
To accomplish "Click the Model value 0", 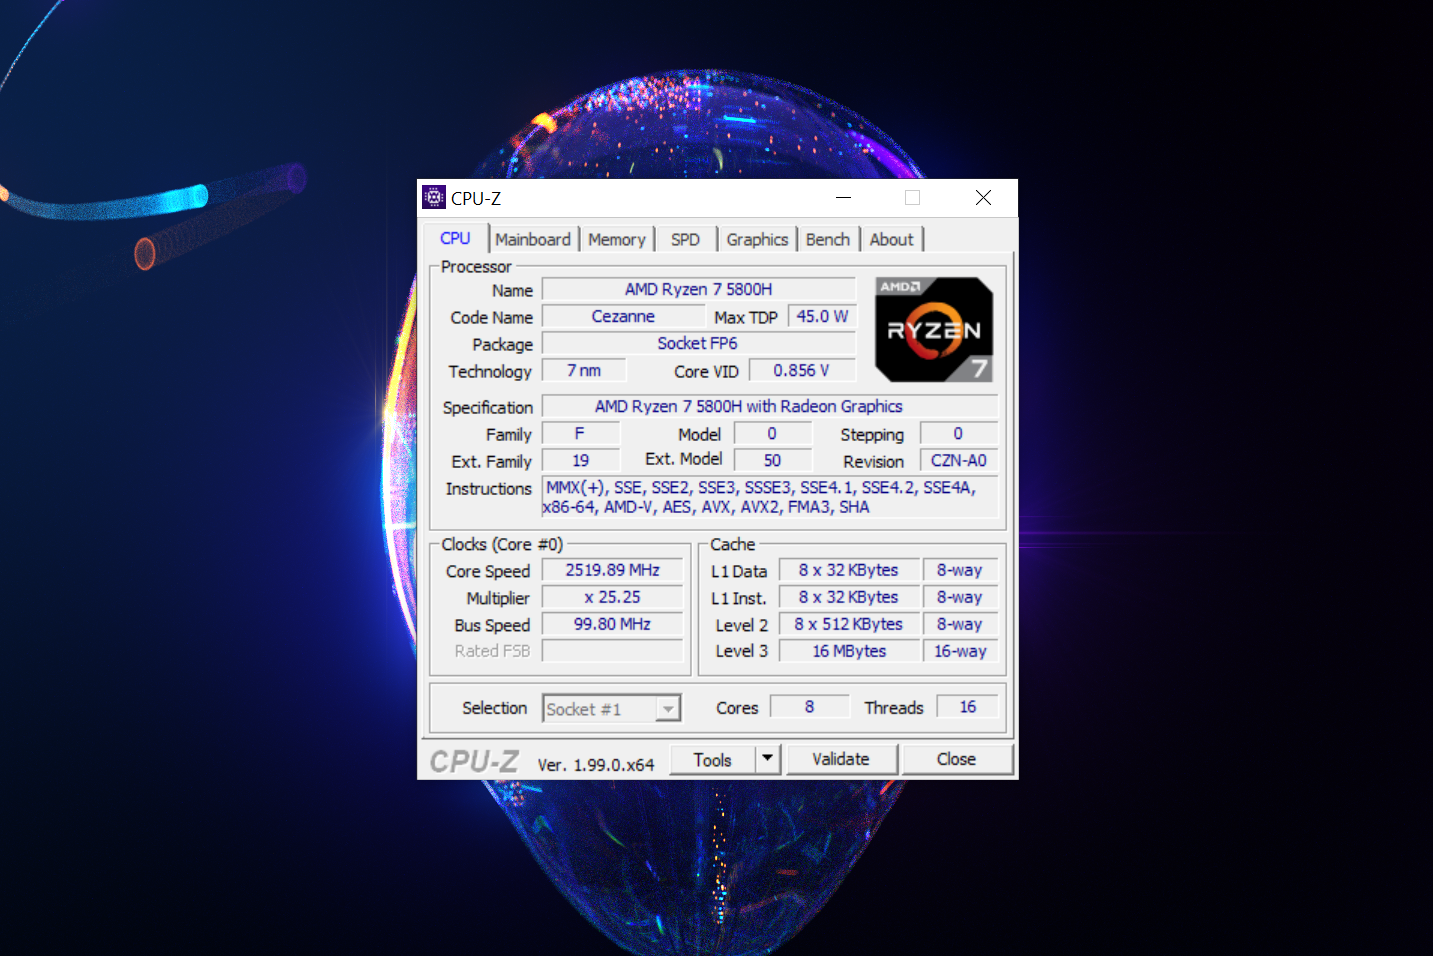I will point(772,433).
